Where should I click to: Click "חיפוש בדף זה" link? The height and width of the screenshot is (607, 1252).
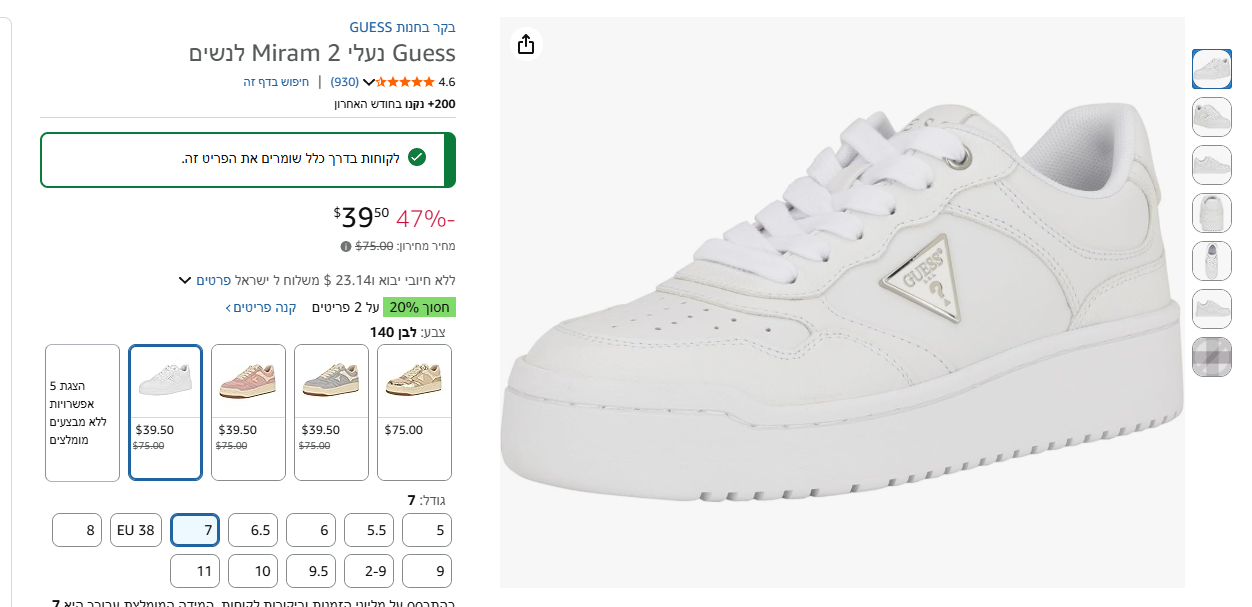276,82
